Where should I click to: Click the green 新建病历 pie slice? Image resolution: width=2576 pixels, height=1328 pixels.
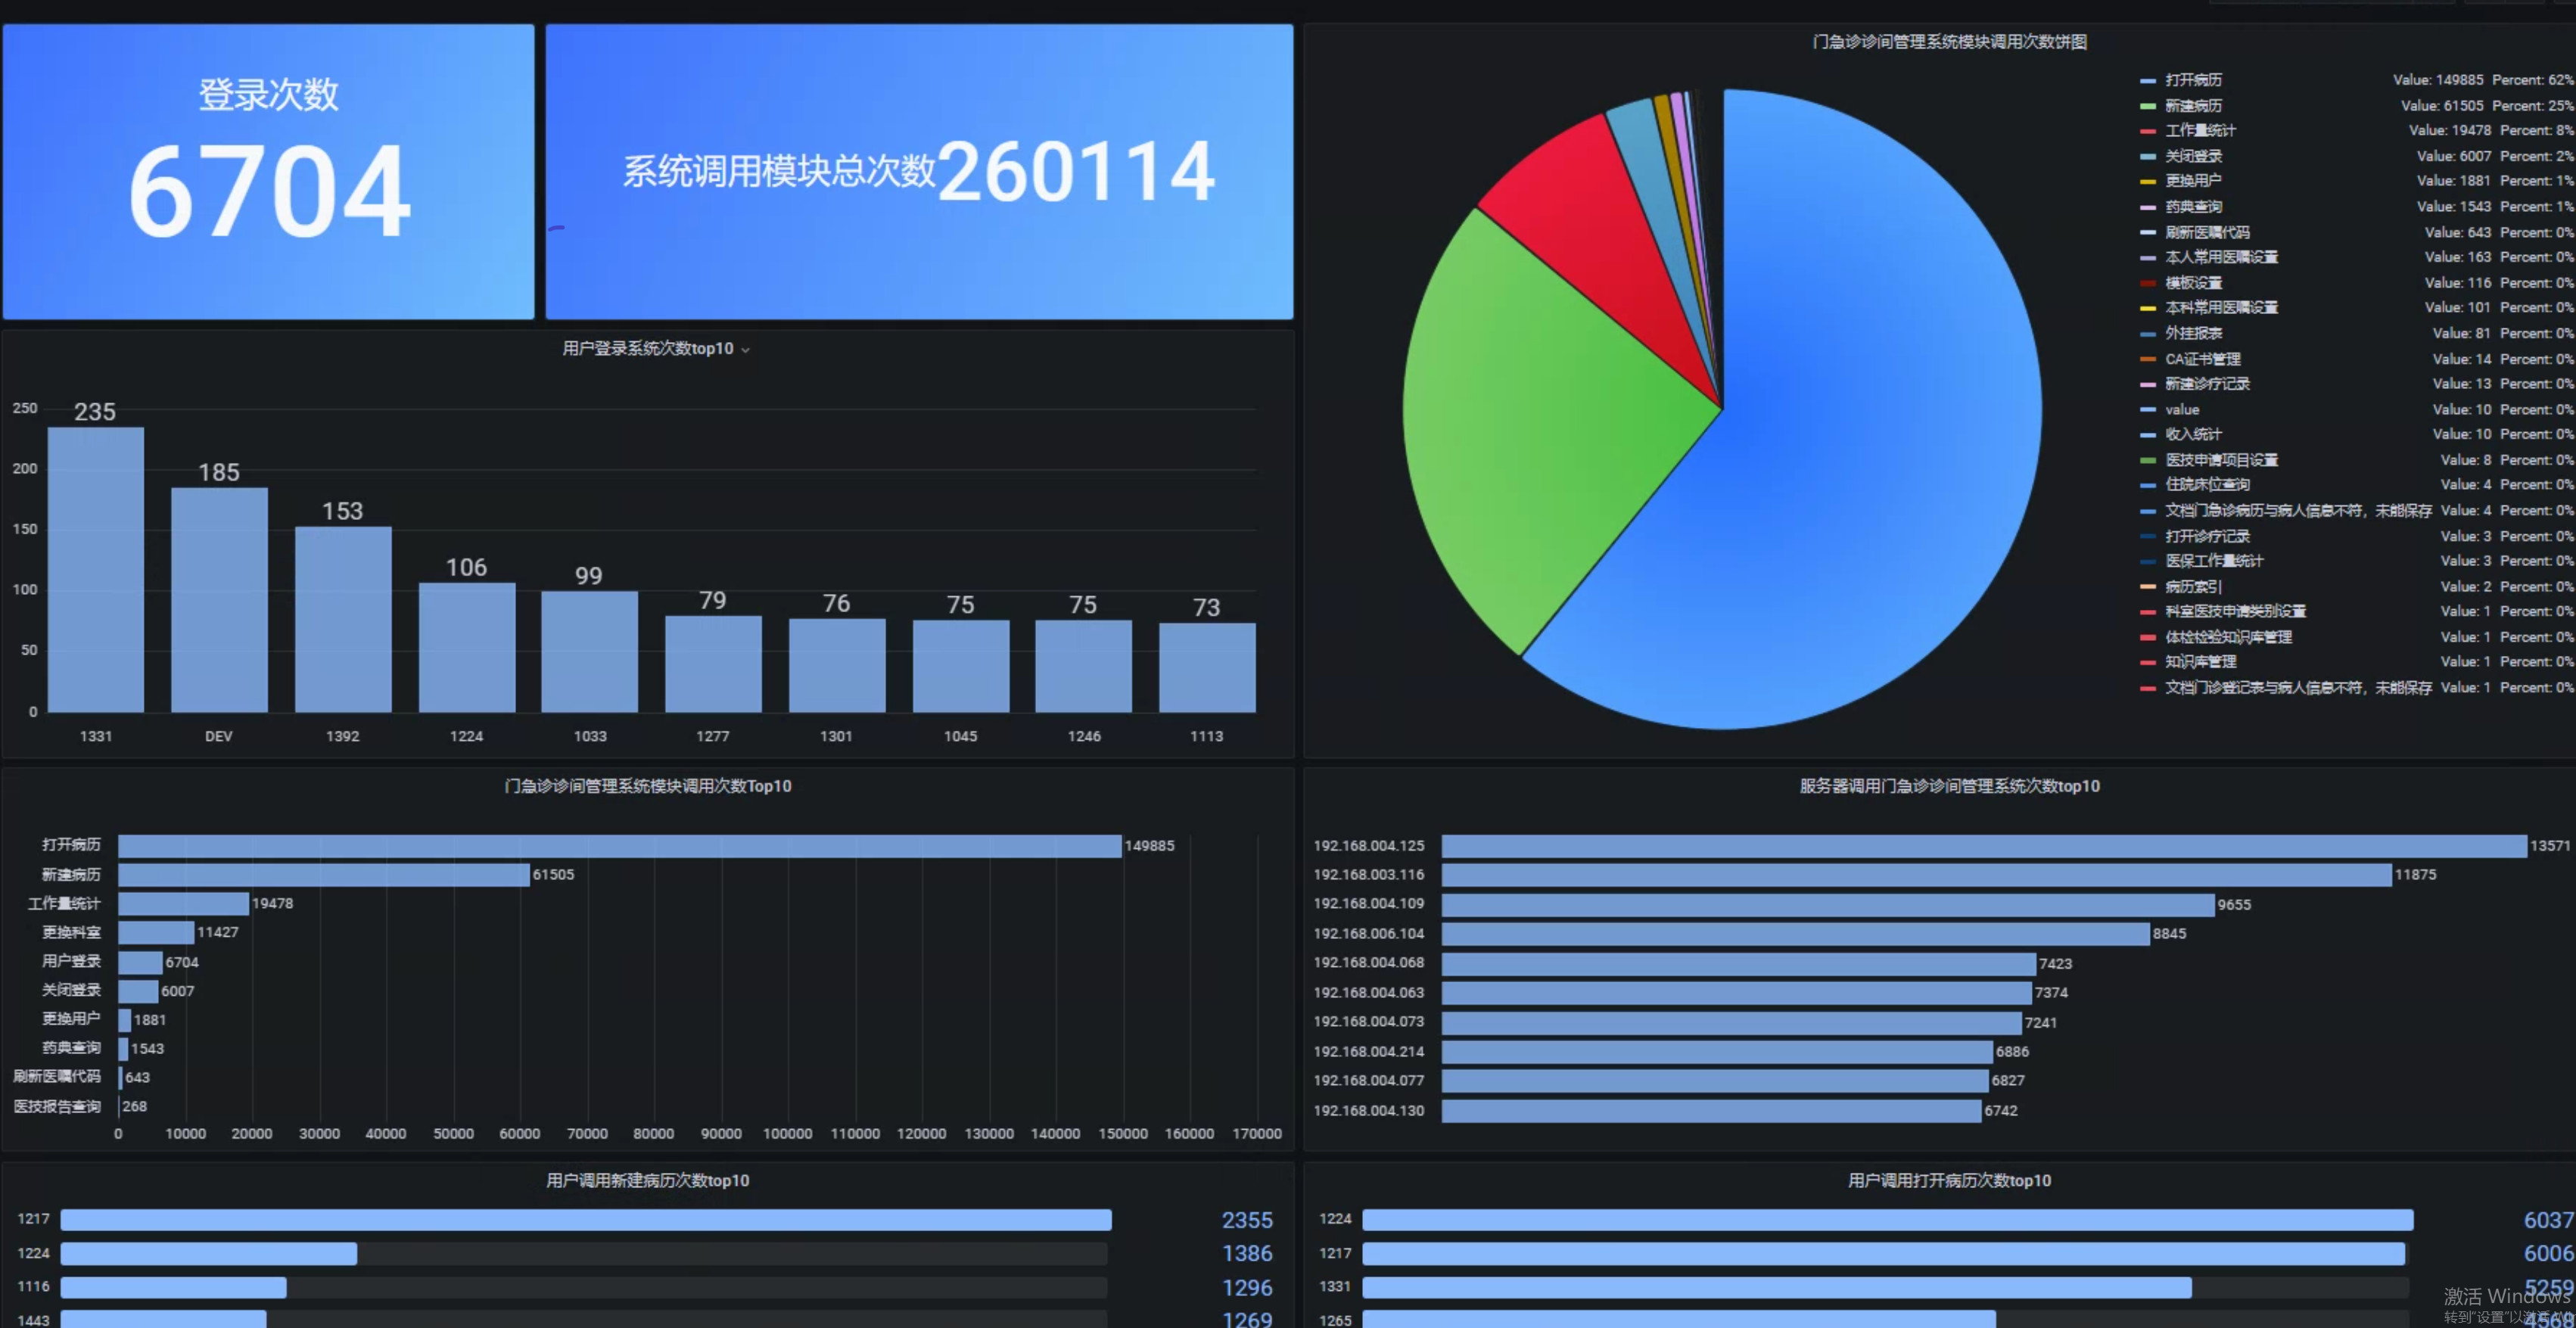pos(1540,430)
